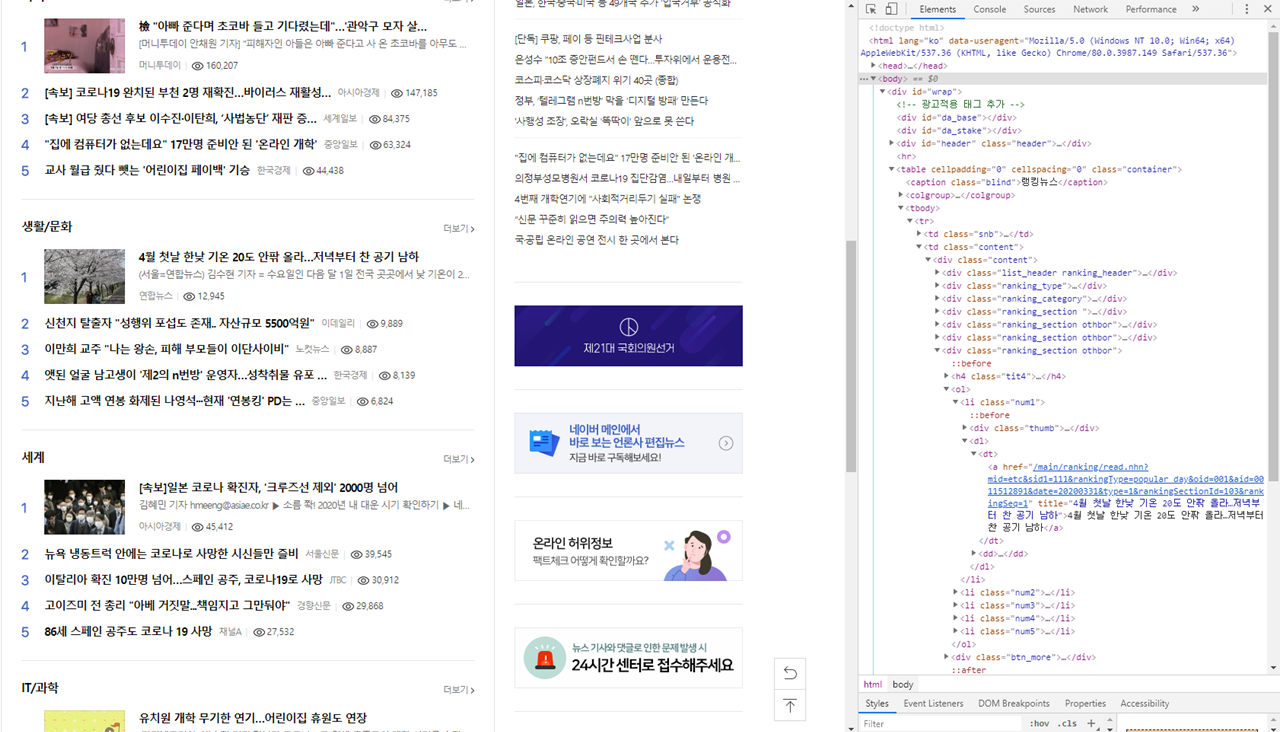This screenshot has height=732, width=1280.
Task: Expand the colgroup element node
Action: tap(901, 195)
